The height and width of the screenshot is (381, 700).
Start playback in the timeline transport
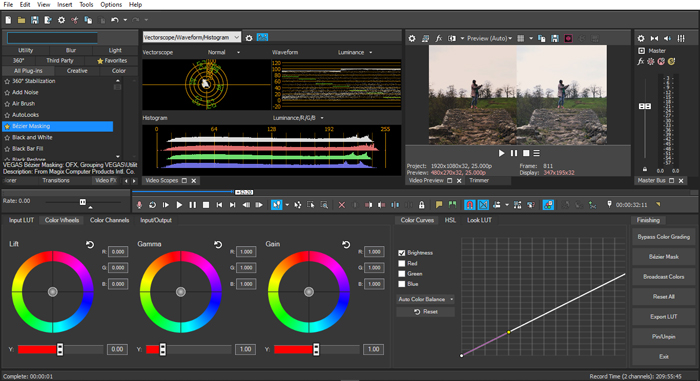tap(179, 205)
